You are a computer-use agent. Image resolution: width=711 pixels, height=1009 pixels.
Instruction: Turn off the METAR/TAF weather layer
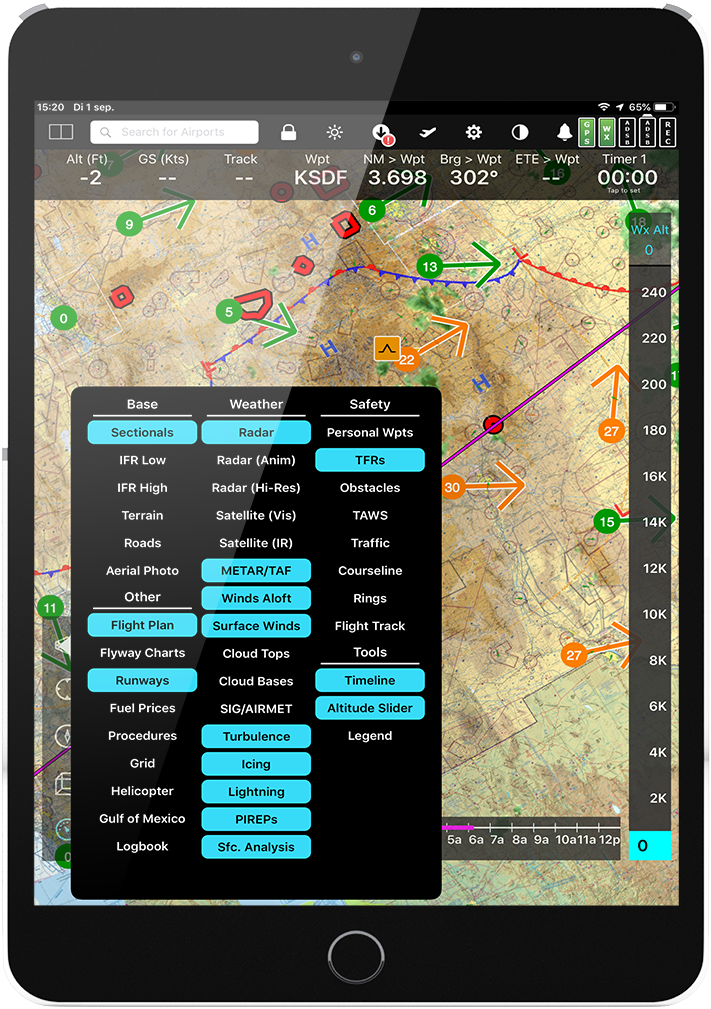[256, 571]
